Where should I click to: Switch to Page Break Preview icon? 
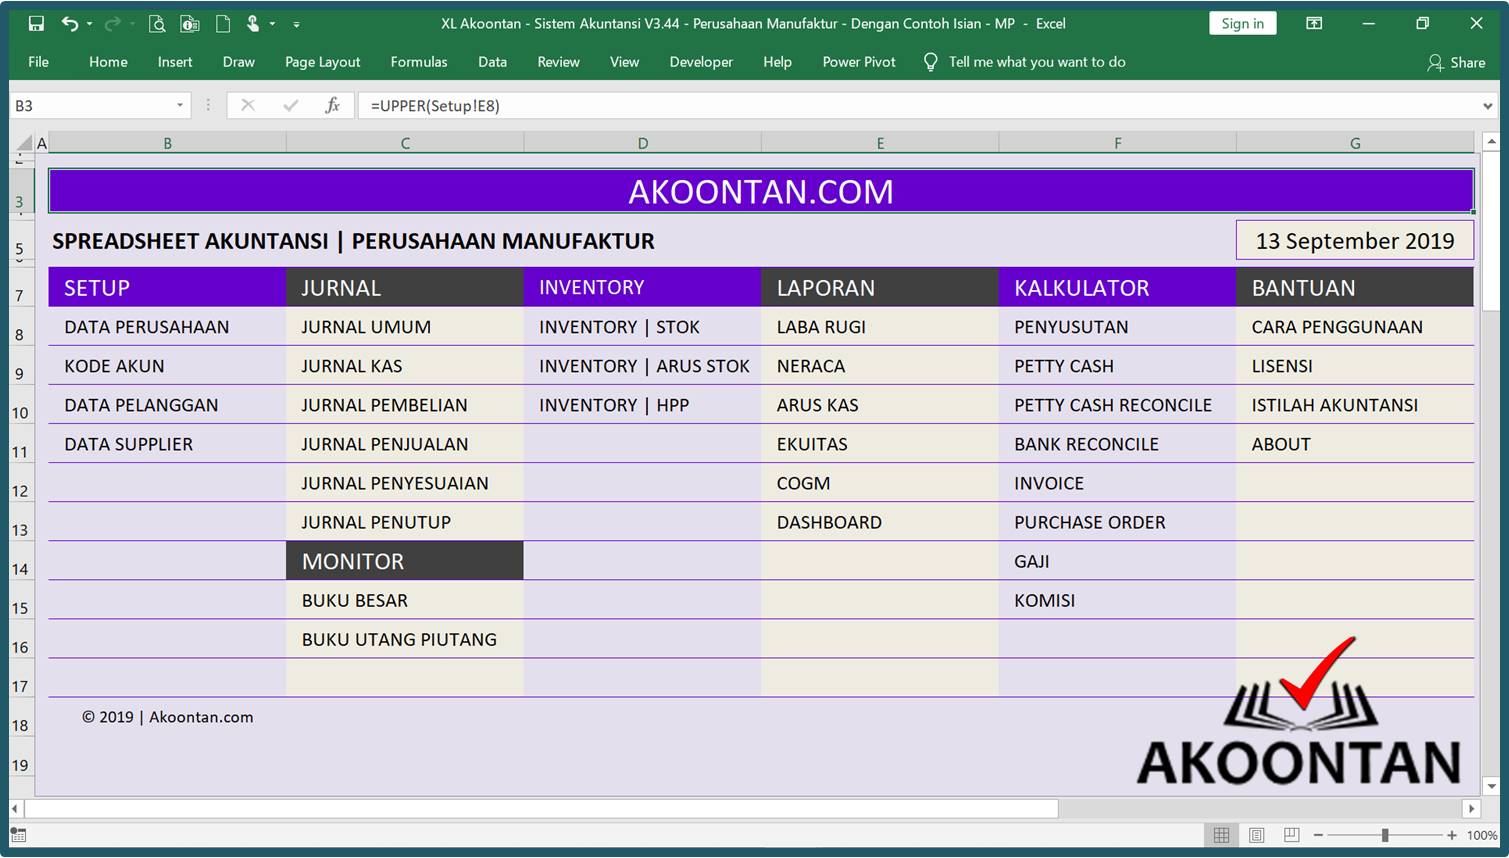coord(1291,834)
